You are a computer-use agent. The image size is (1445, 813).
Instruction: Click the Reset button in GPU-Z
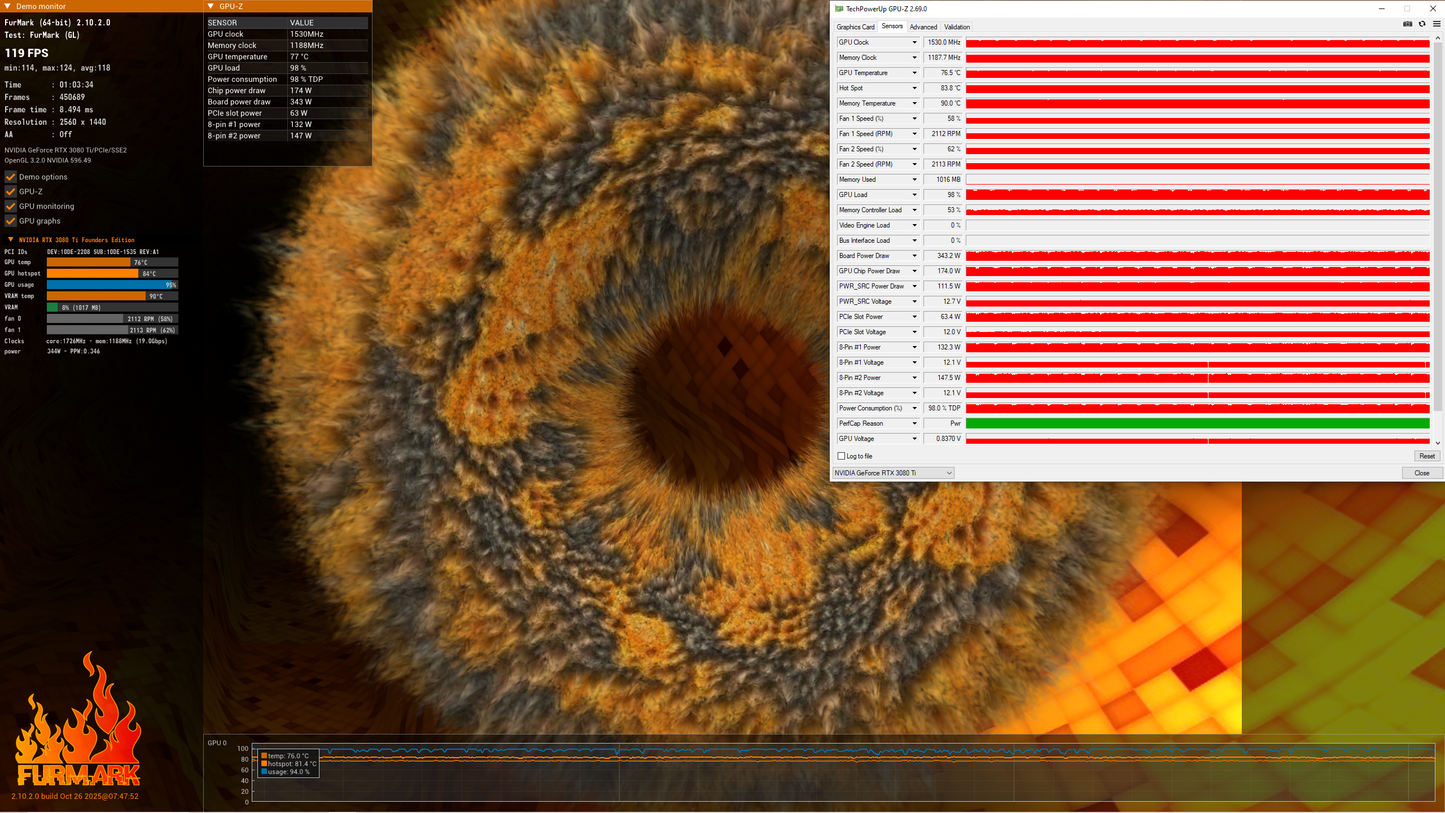point(1427,456)
